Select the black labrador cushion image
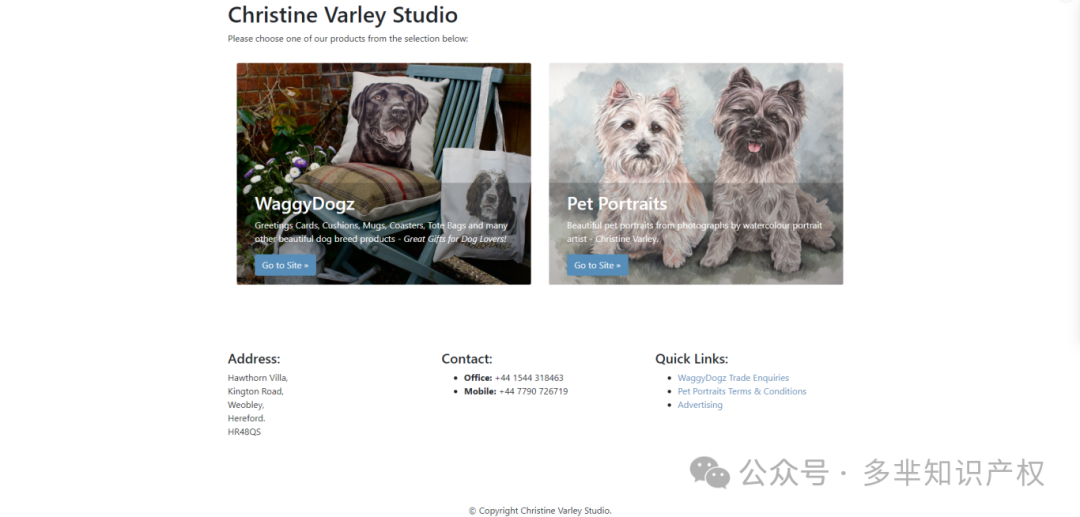1080x517 pixels. pyautogui.click(x=390, y=122)
